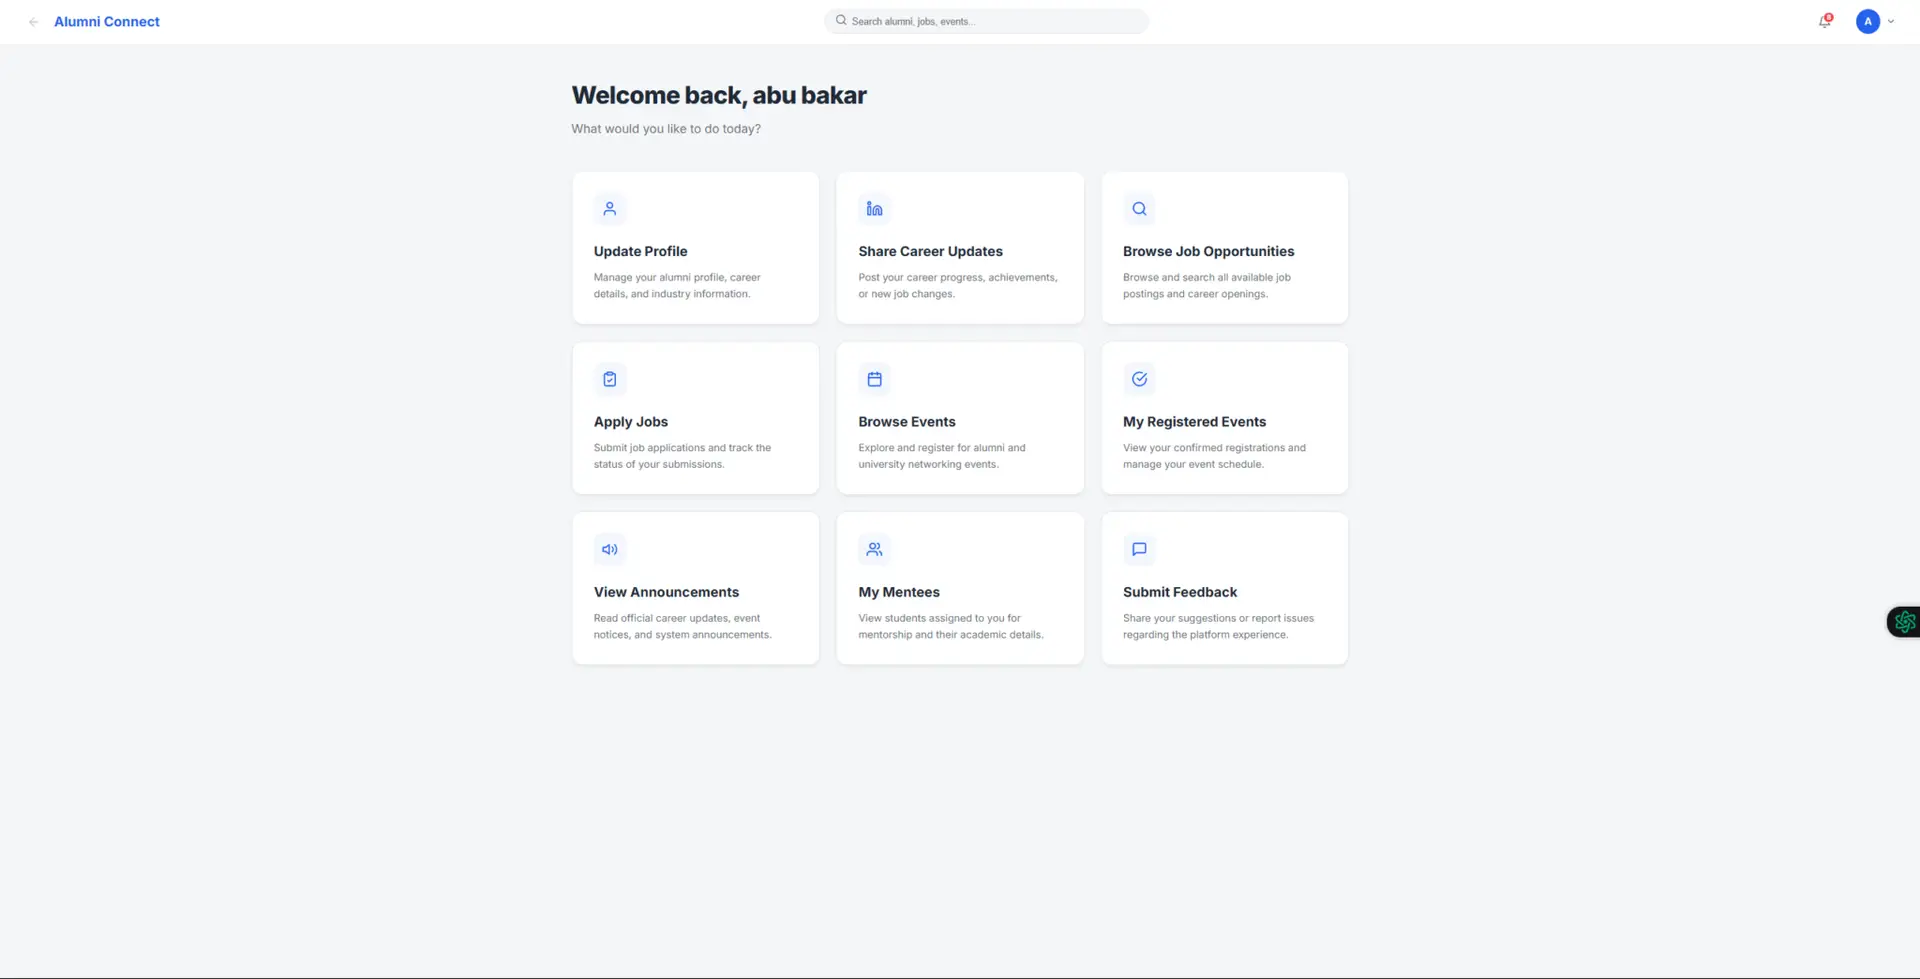Select the Browse Job Opportunities title
The image size is (1920, 979).
coord(1208,251)
